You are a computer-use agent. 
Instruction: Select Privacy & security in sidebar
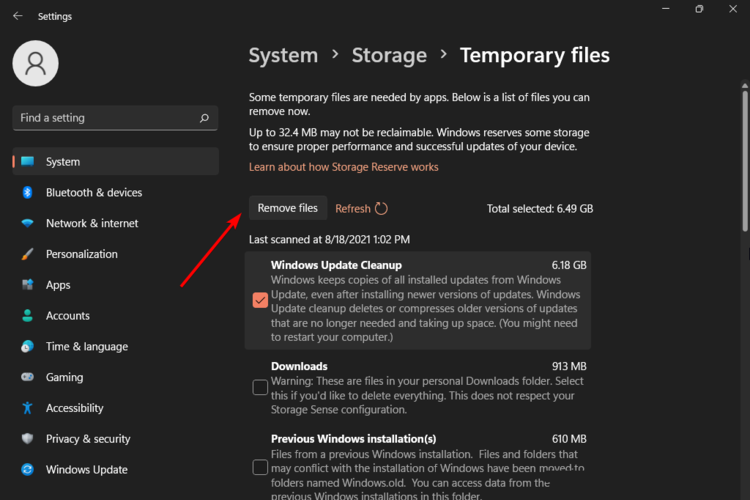coord(88,439)
